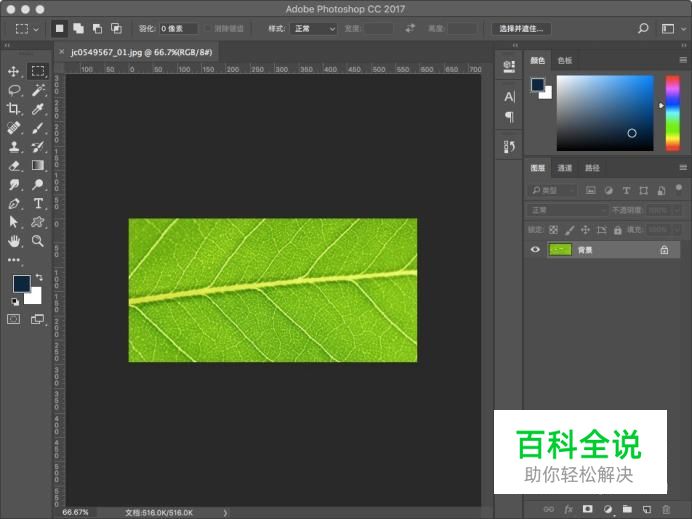Open the Layers panel options menu
692x519 pixels.
[x=683, y=168]
